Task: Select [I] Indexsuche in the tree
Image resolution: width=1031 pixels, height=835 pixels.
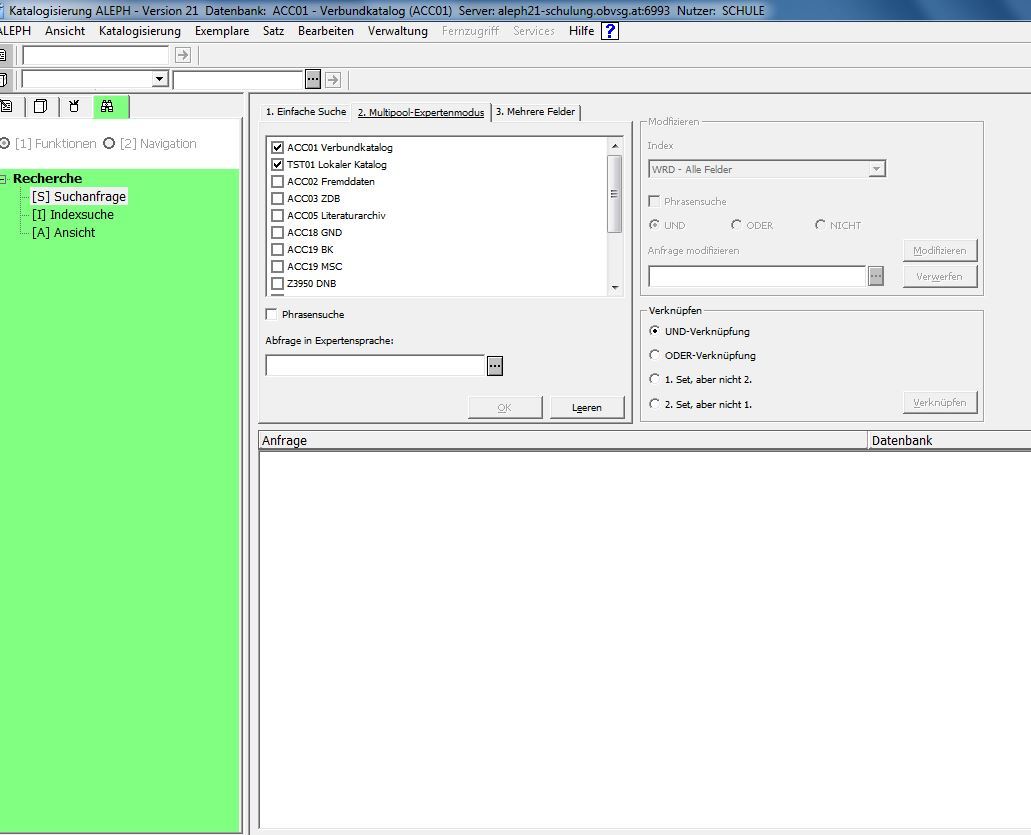Action: pos(72,215)
